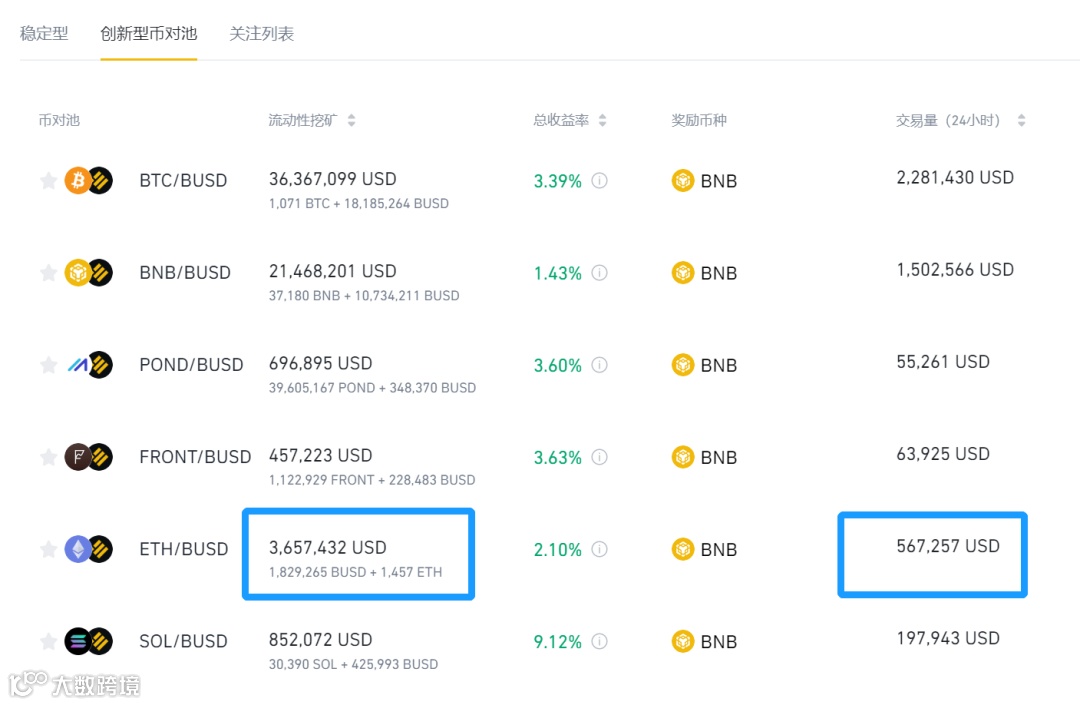Open the BNB/BUSD pool
1080x705 pixels.
tap(185, 273)
